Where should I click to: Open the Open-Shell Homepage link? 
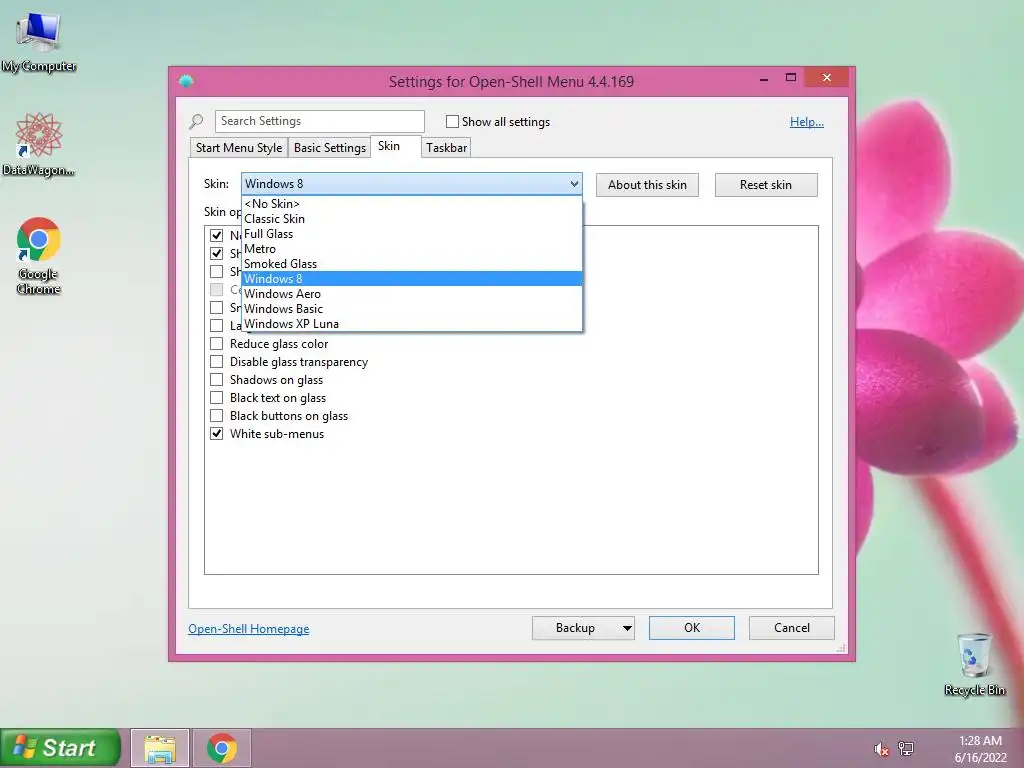tap(249, 629)
